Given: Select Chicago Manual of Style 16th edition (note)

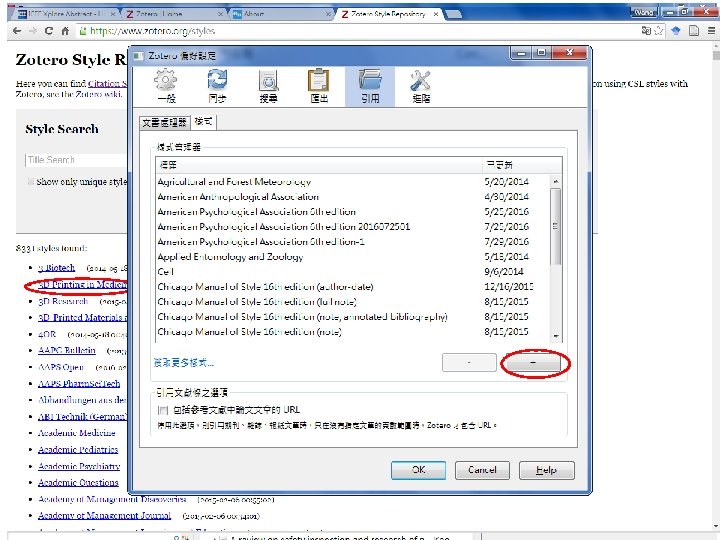Looking at the screenshot, I should point(353,332).
